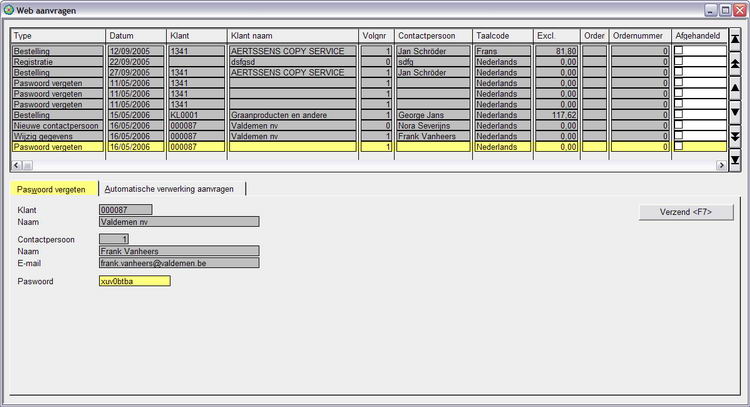Click the horizontal scrollbar right arrow
Image resolution: width=750 pixels, height=407 pixels.
[721, 165]
